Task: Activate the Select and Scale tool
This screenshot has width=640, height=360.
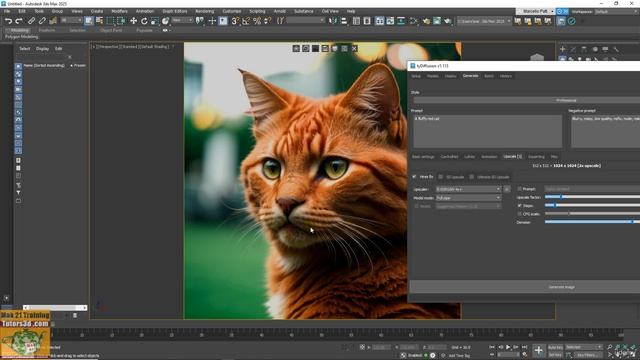Action: (155, 21)
